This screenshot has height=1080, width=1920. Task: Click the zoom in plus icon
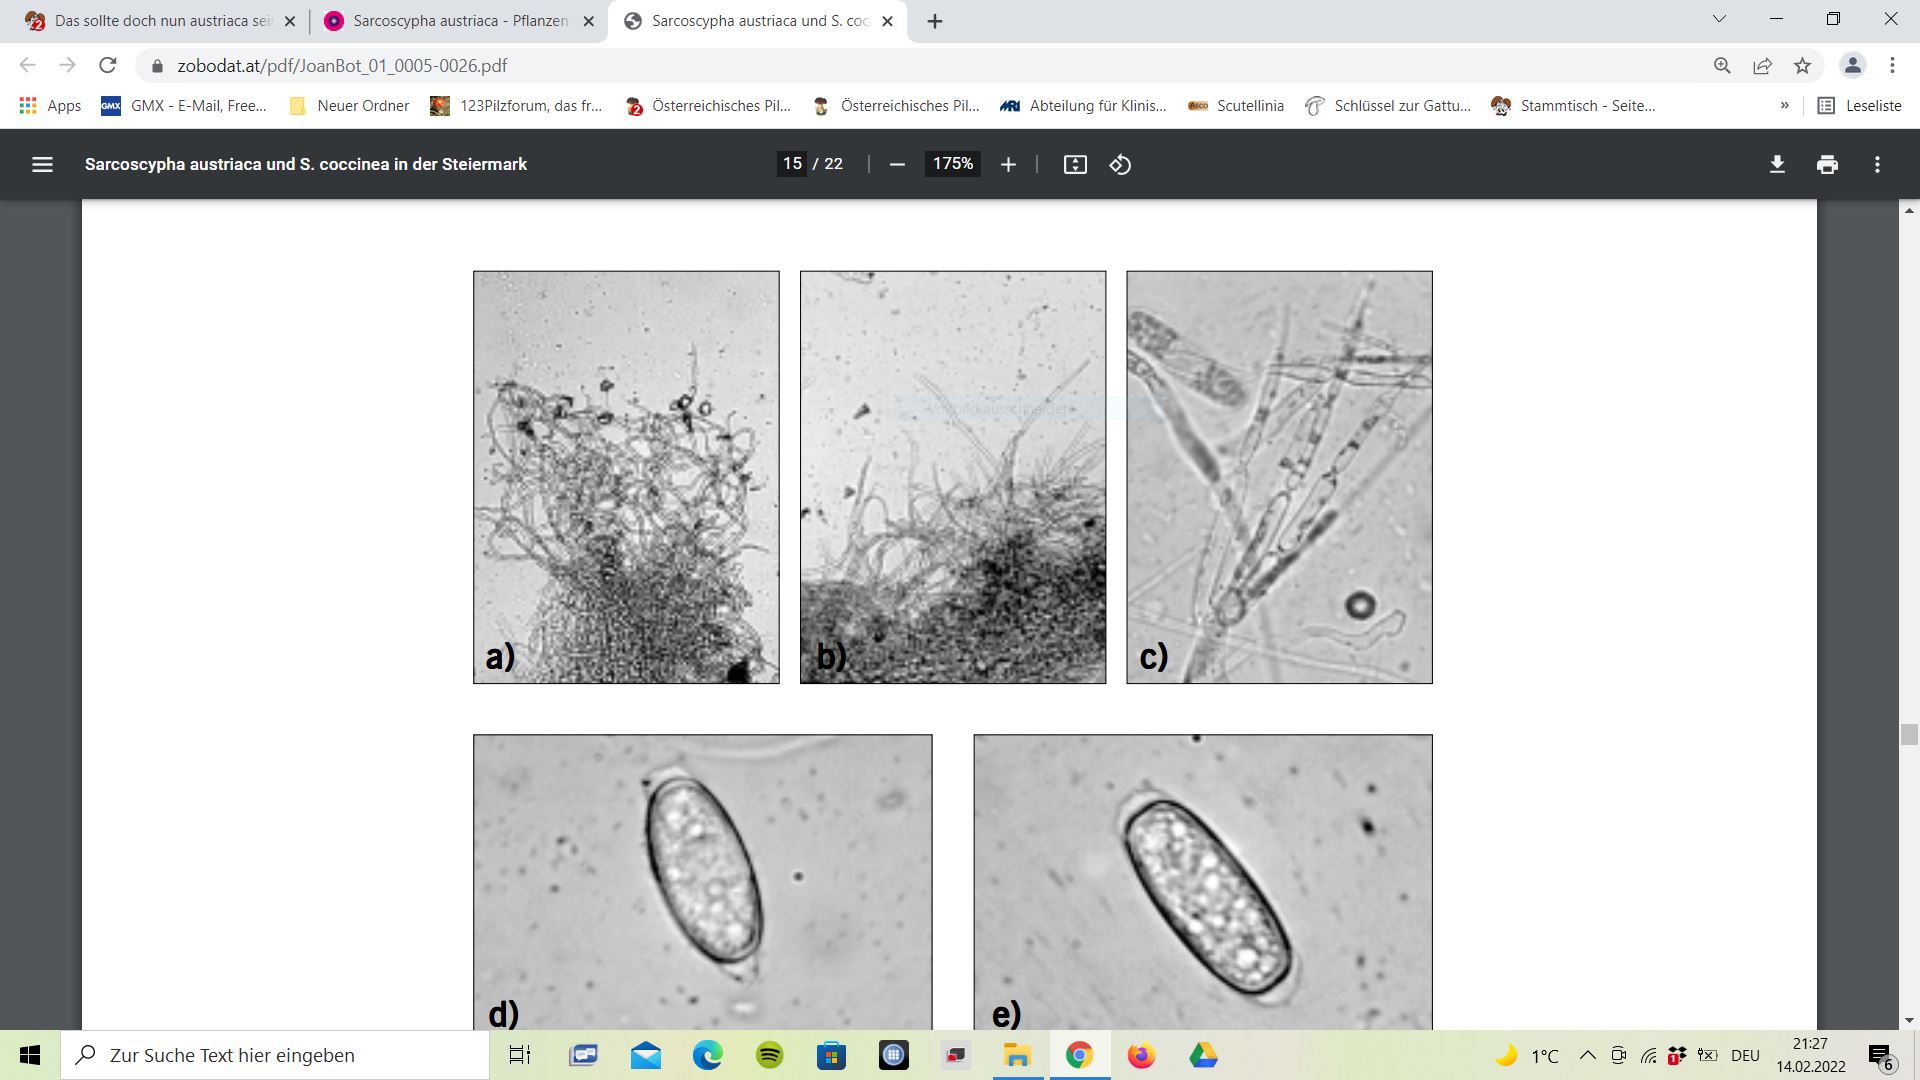pyautogui.click(x=1008, y=164)
